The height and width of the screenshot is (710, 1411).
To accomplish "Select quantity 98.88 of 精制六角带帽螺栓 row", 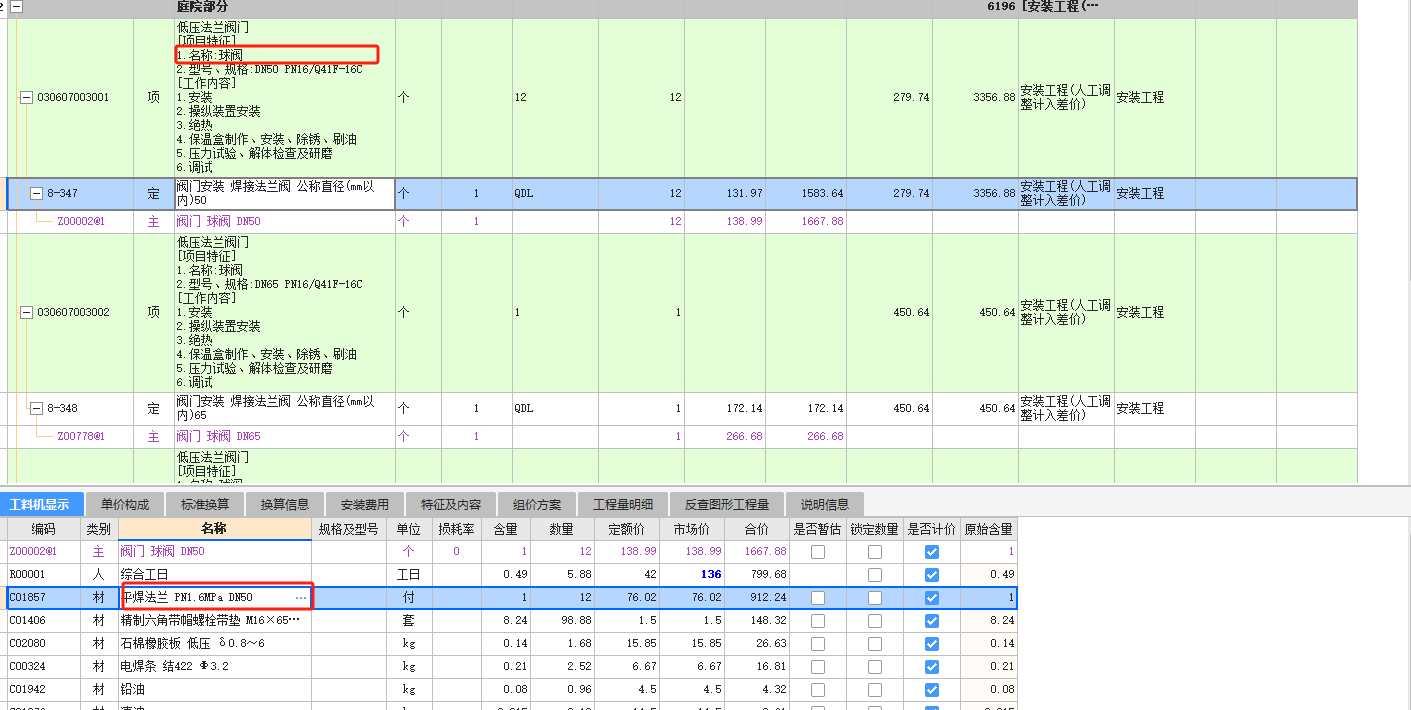I will (564, 621).
